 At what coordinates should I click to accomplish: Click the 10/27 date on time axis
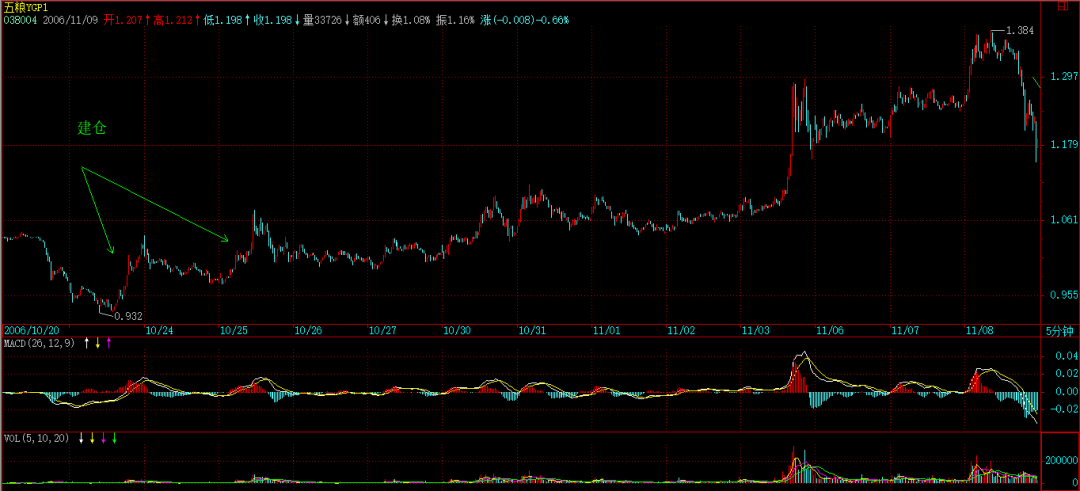[x=382, y=331]
